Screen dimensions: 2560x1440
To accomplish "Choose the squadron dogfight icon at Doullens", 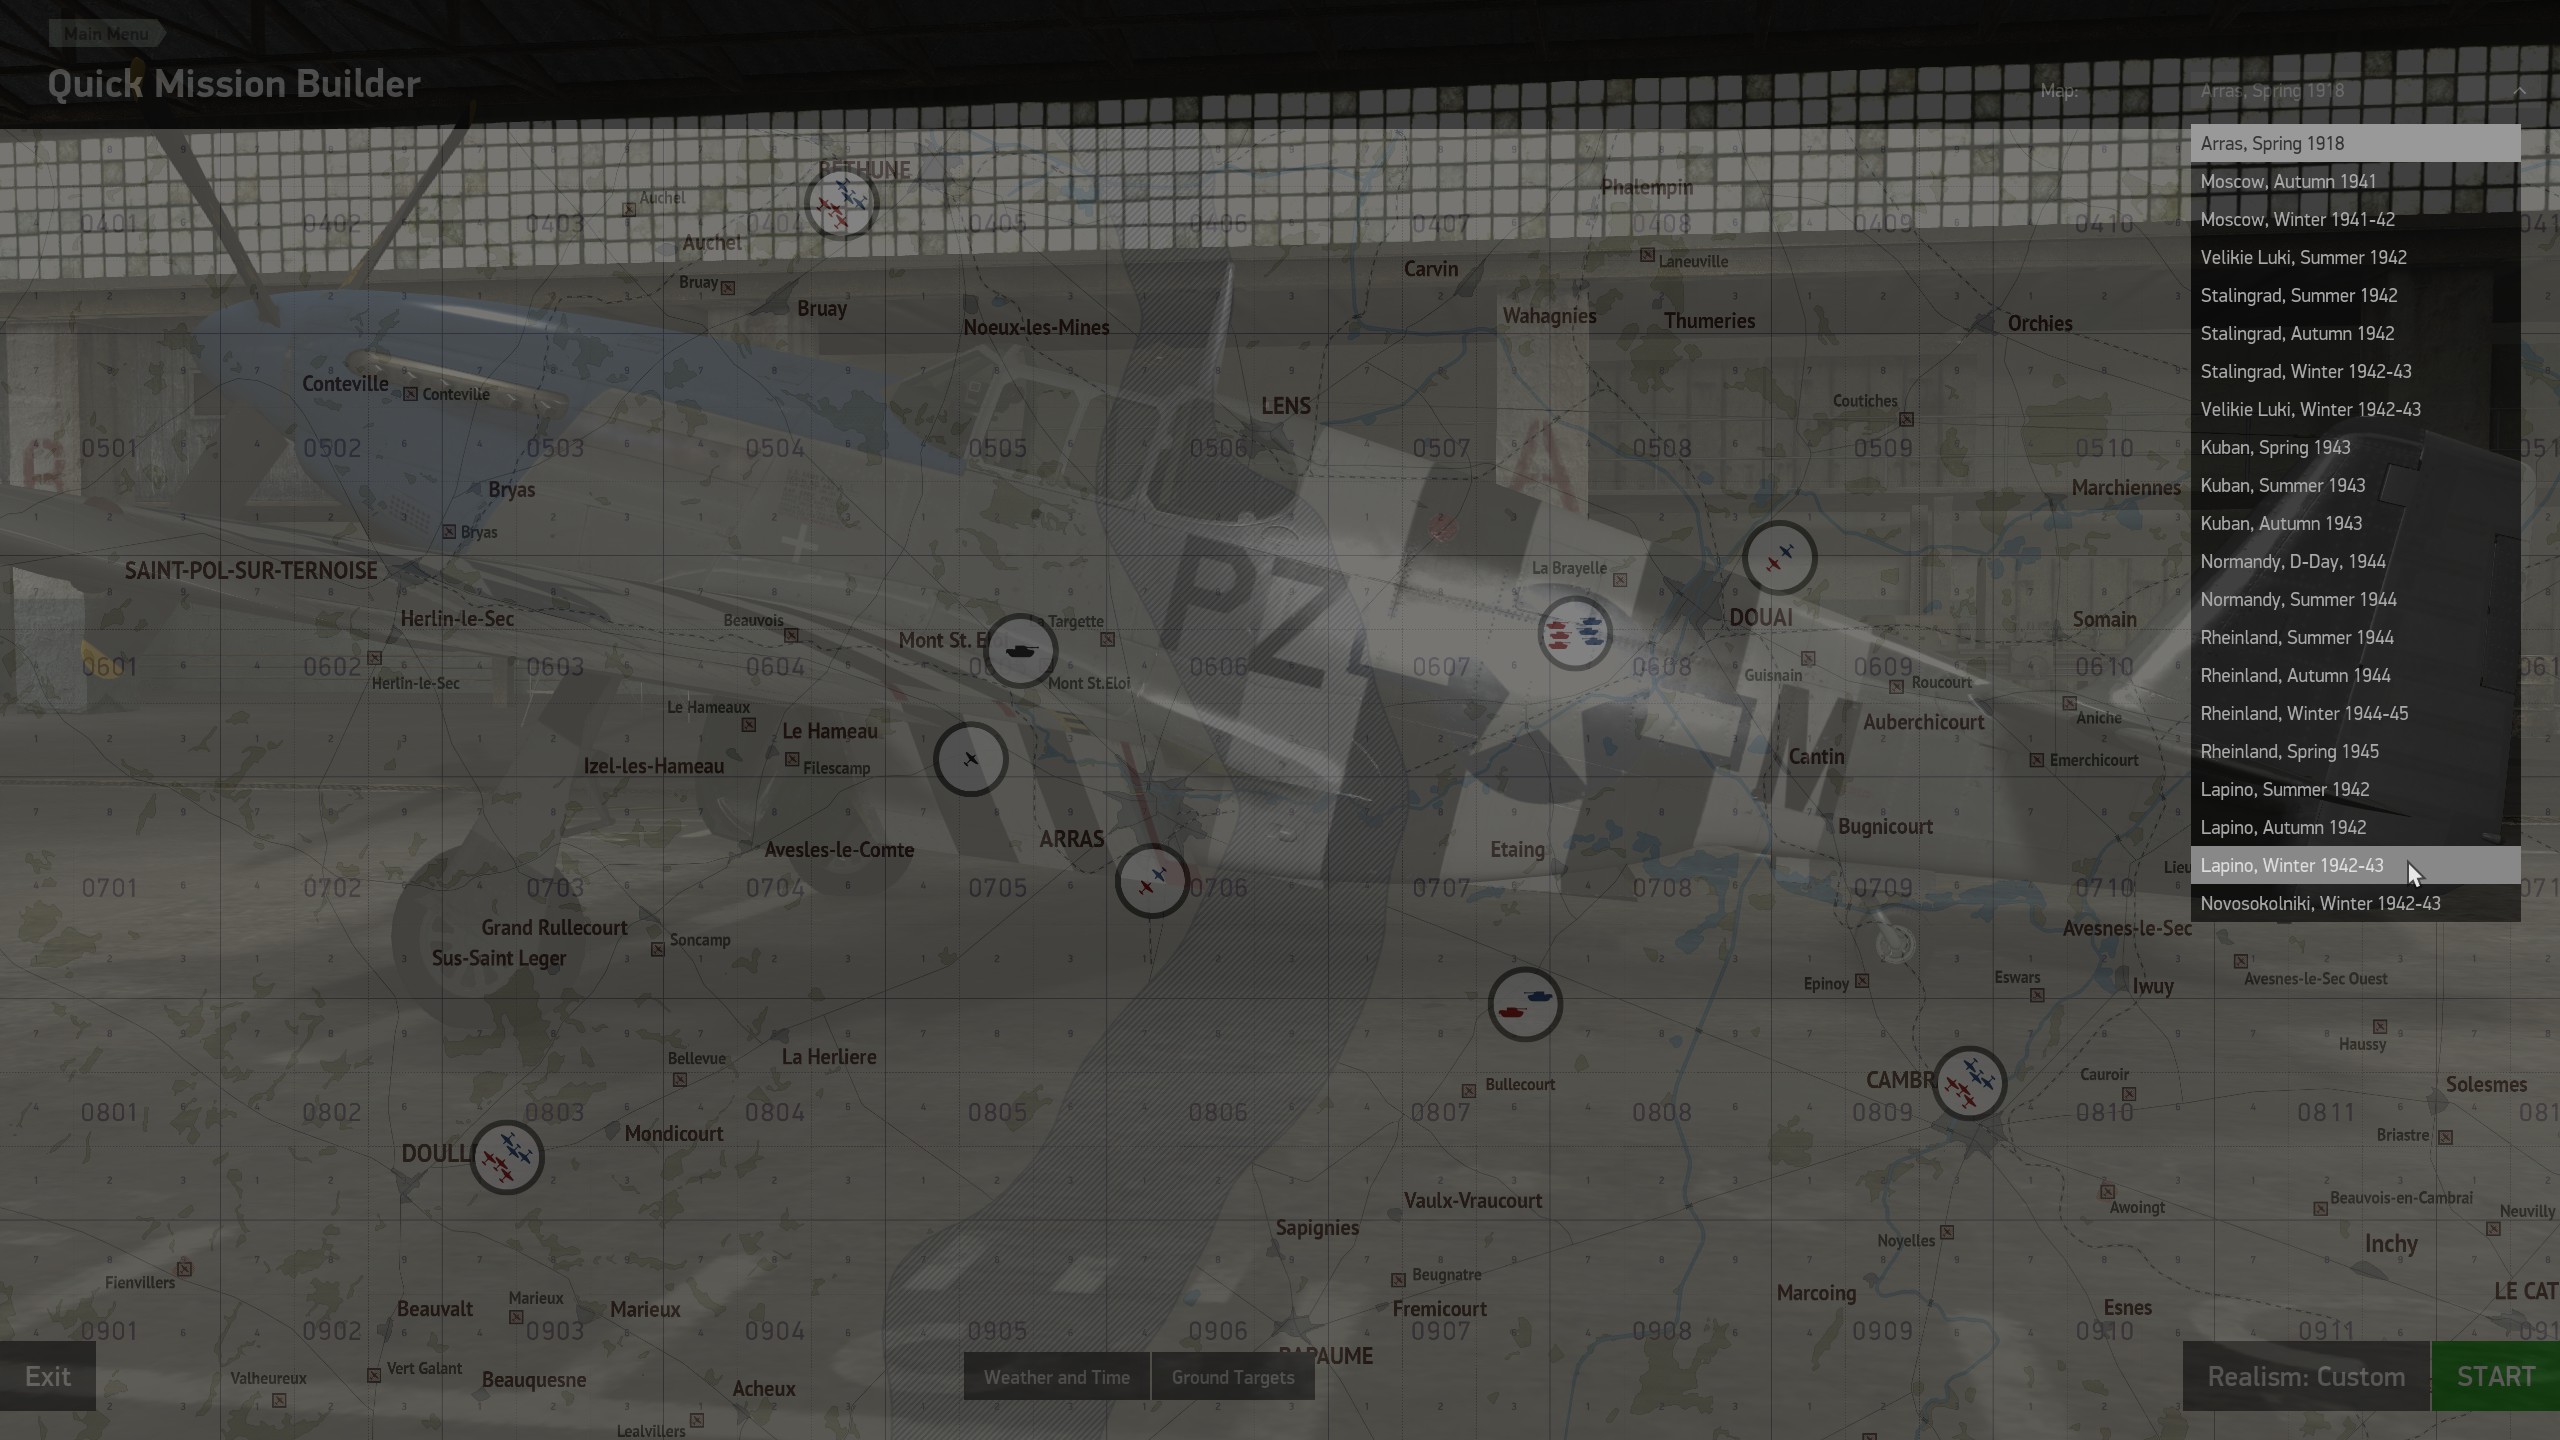I will pos(507,1158).
